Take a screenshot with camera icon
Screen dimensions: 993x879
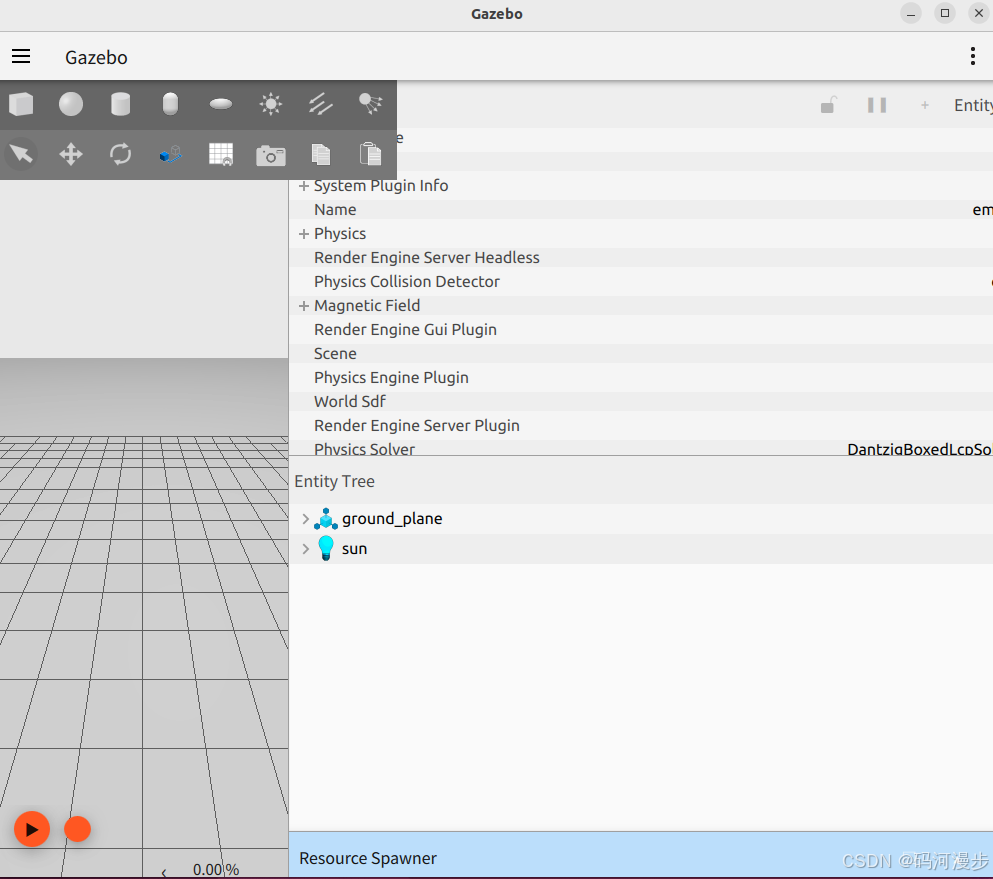point(270,155)
